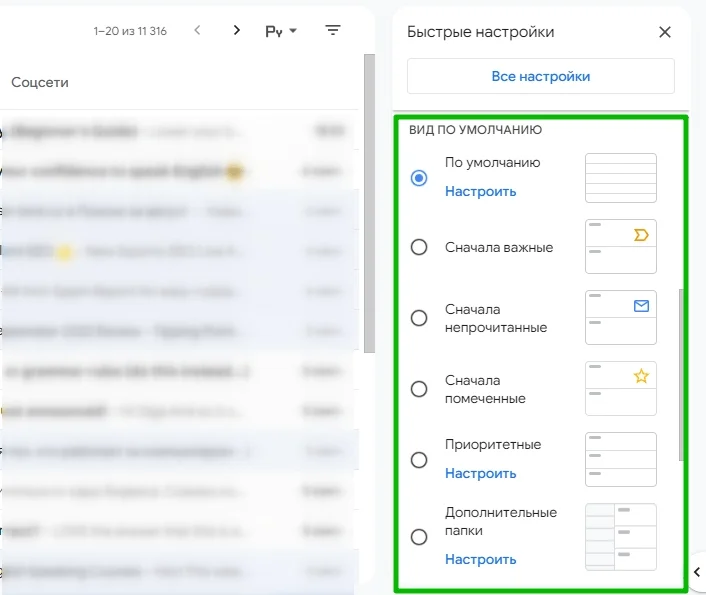
Task: Click the Дополнительные папки layout preview icon
Action: coord(620,536)
